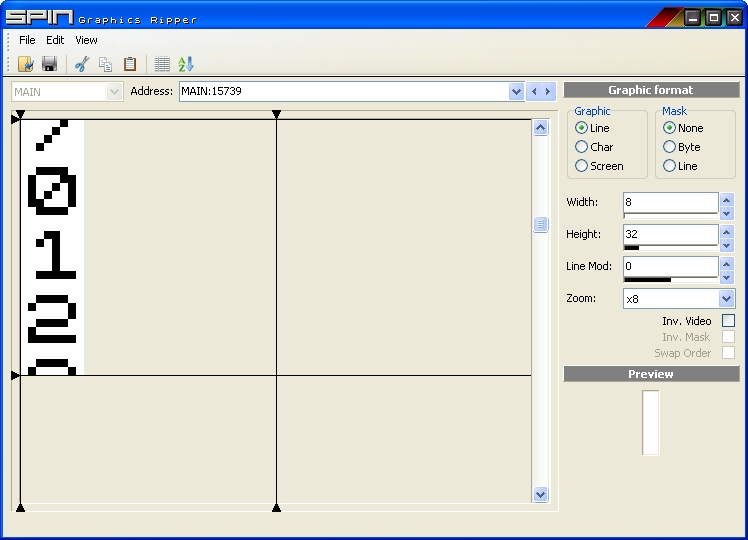
Task: Select the Char graphic radio button
Action: click(582, 147)
